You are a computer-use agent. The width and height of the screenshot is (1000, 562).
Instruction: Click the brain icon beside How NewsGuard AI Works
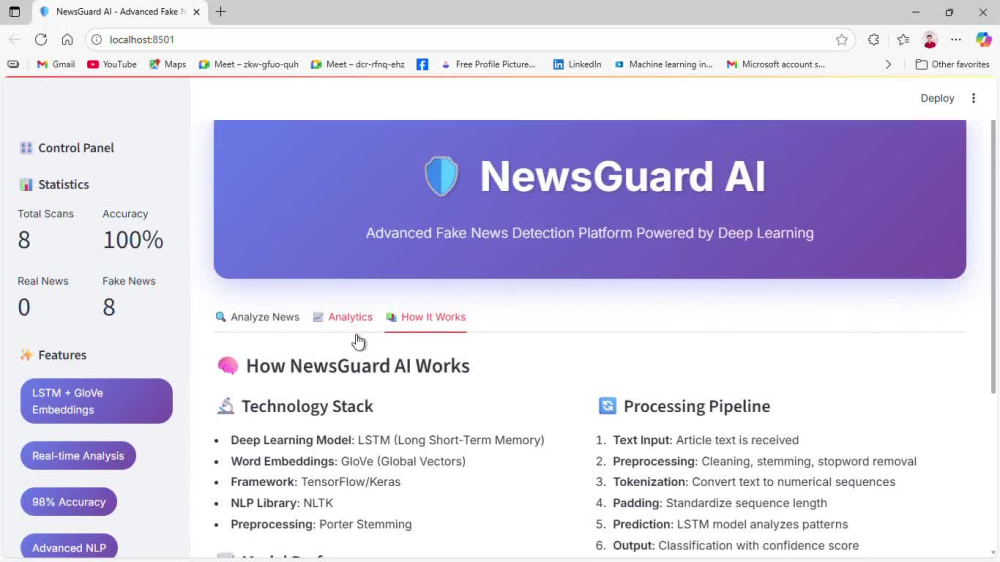click(x=228, y=366)
